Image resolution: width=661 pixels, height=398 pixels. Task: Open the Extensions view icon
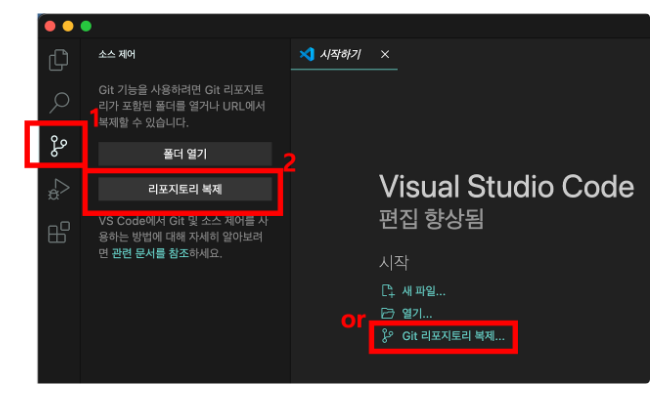tap(59, 232)
